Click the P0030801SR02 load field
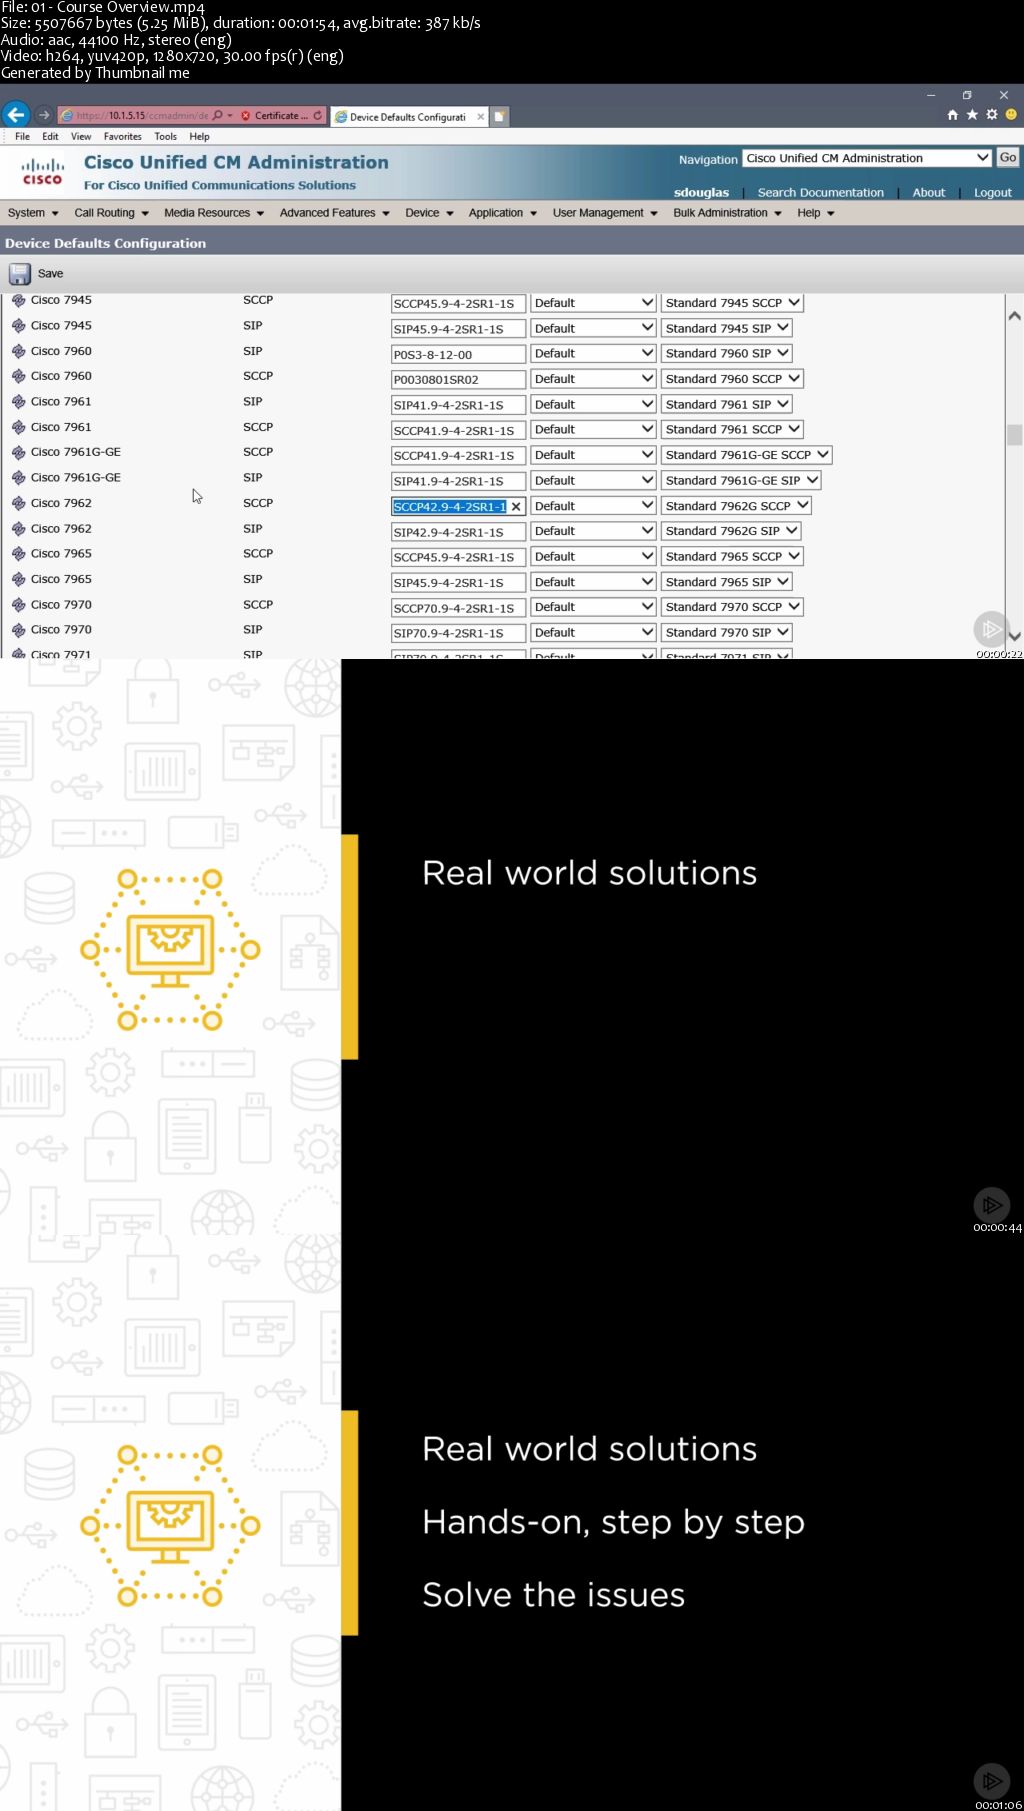 (458, 380)
